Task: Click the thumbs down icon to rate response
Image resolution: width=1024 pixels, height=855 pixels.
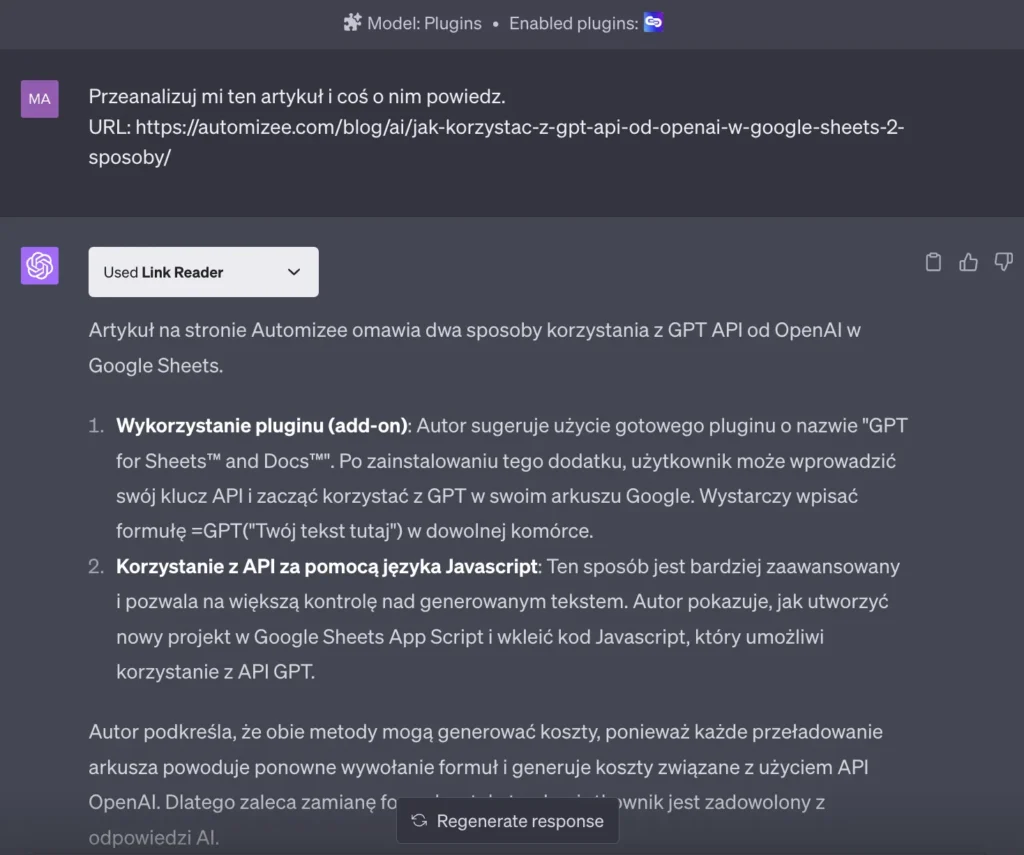Action: coord(1003,261)
